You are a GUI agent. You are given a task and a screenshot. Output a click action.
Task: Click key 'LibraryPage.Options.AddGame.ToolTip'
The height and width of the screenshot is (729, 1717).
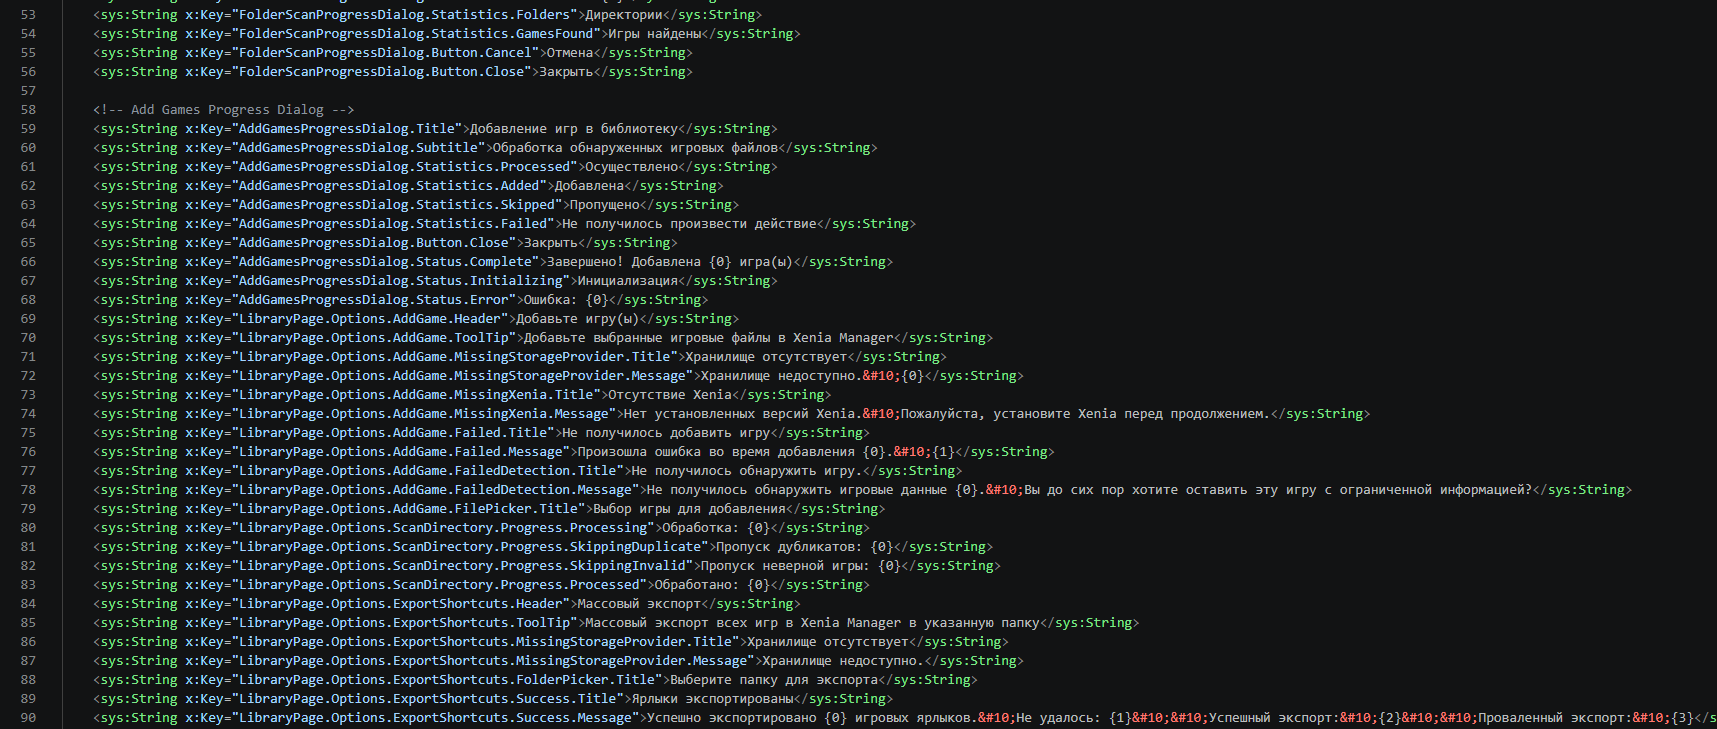(x=374, y=338)
